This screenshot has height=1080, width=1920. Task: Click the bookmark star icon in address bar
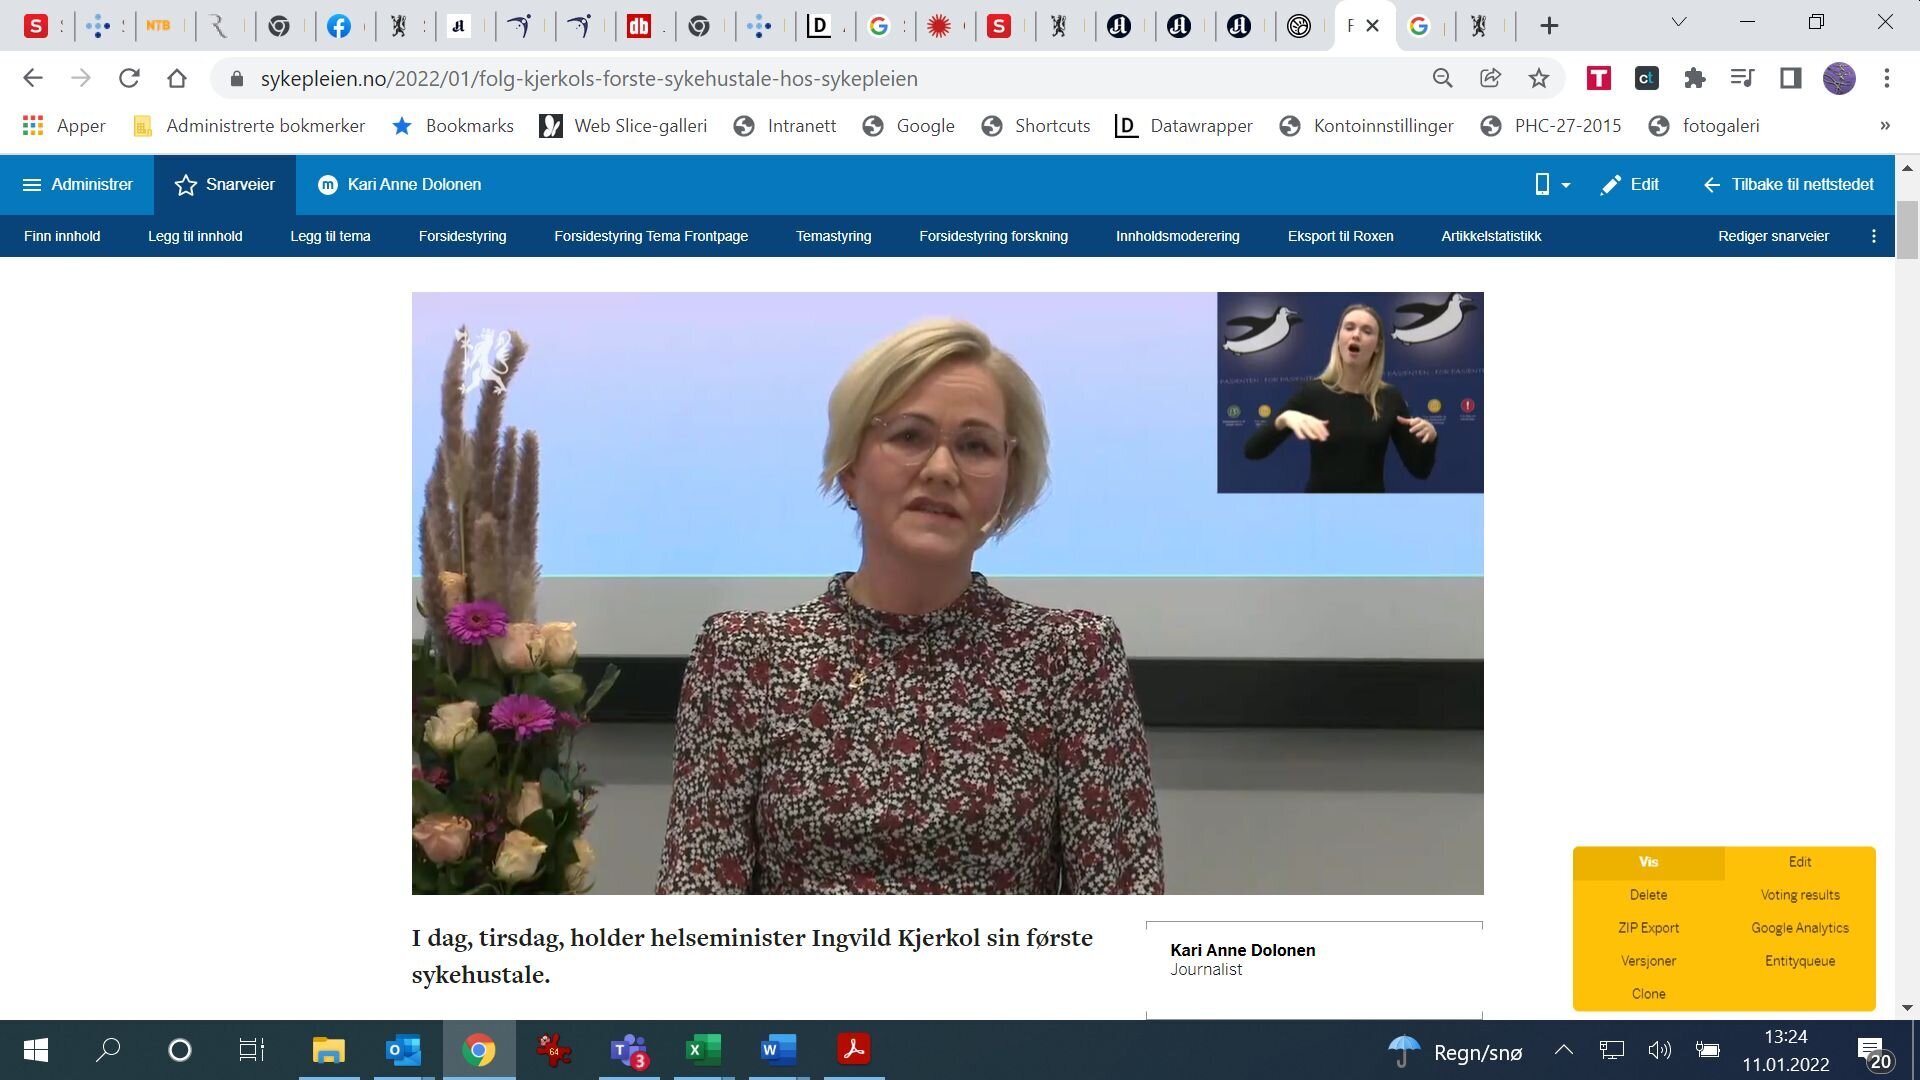click(x=1538, y=78)
